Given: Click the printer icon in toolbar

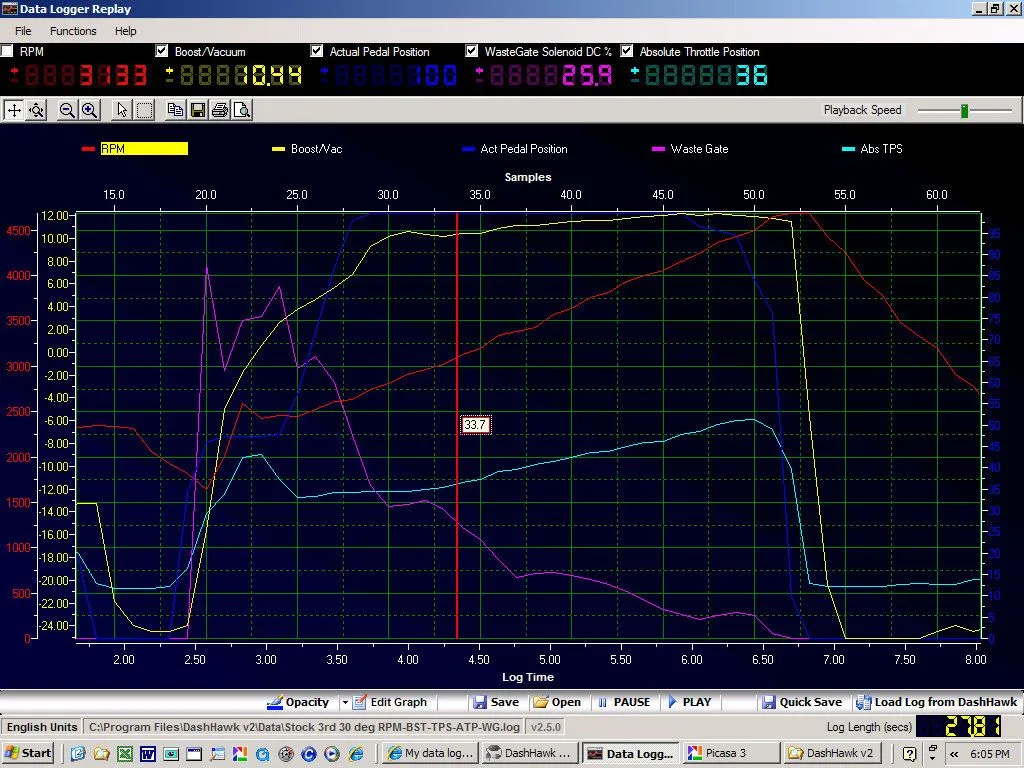Looking at the screenshot, I should coord(220,110).
